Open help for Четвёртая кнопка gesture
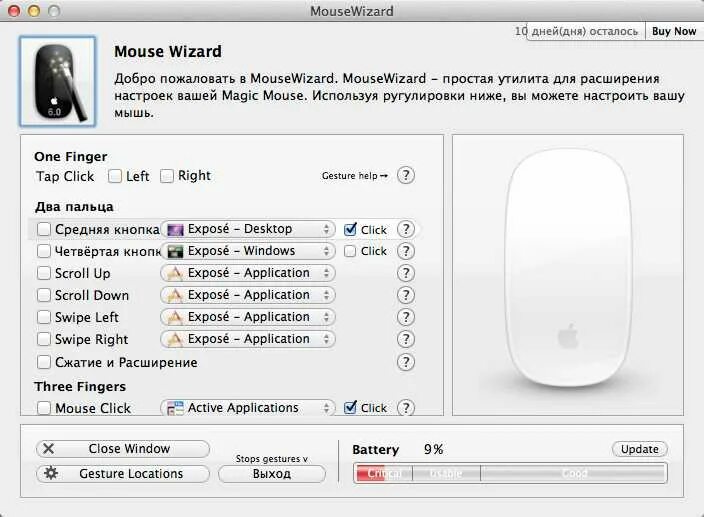This screenshot has height=517, width=704. (406, 251)
